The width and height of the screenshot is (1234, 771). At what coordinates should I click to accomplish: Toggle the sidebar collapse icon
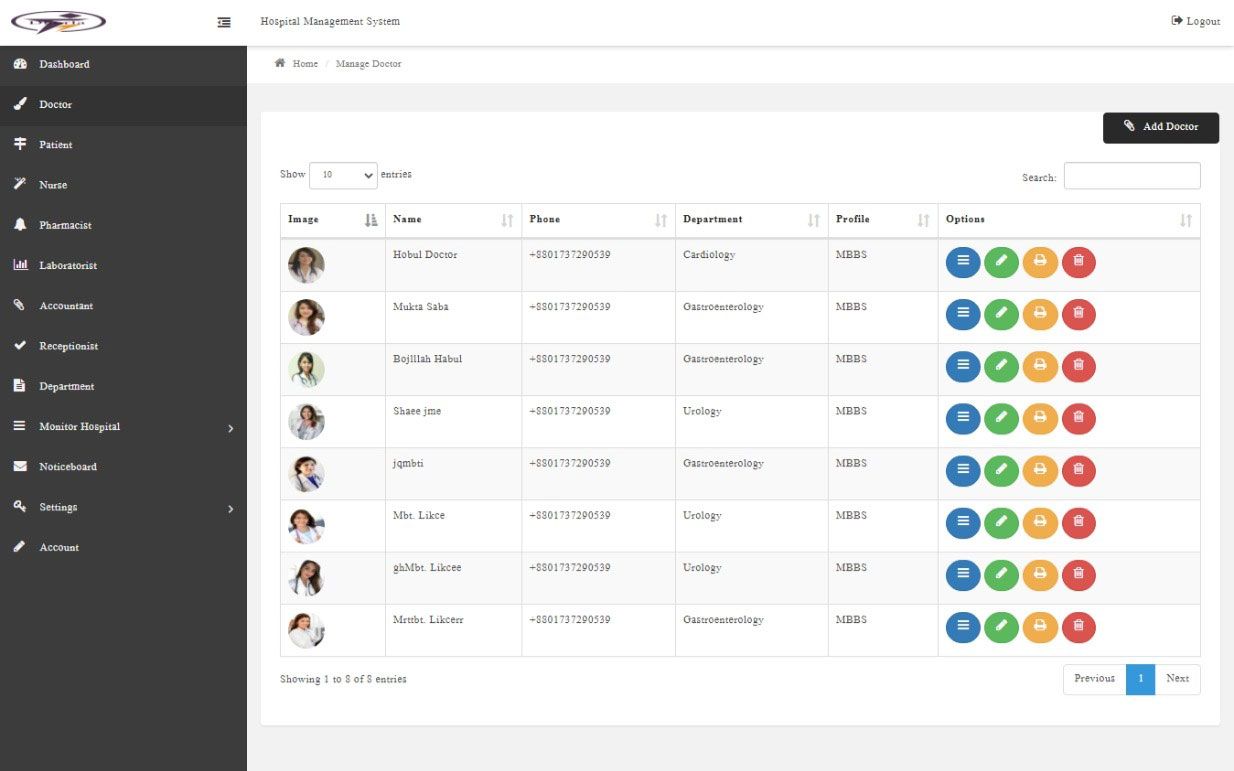pos(225,22)
